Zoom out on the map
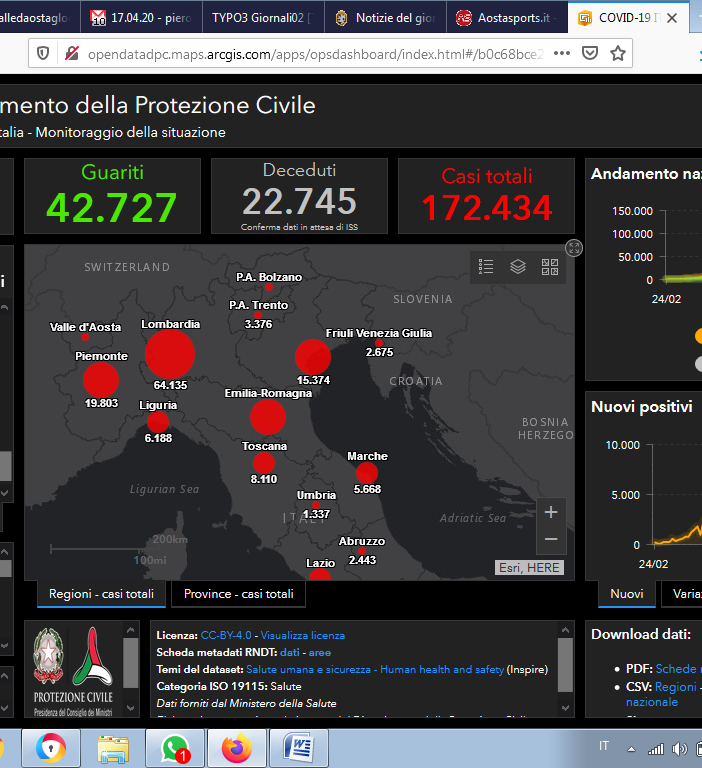 [551, 539]
